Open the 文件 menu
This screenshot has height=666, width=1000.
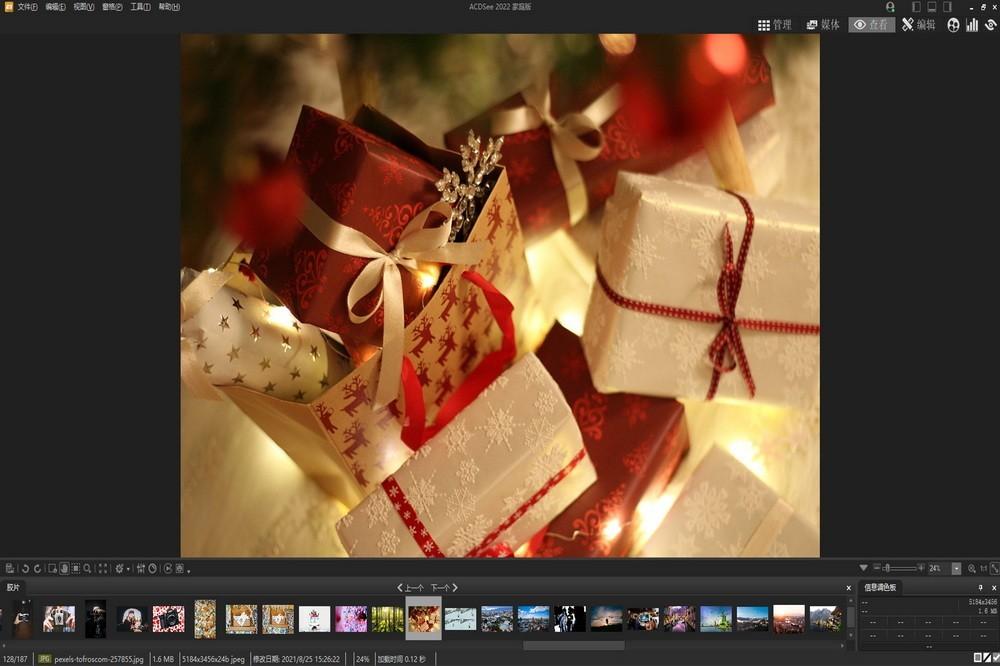click(x=27, y=7)
